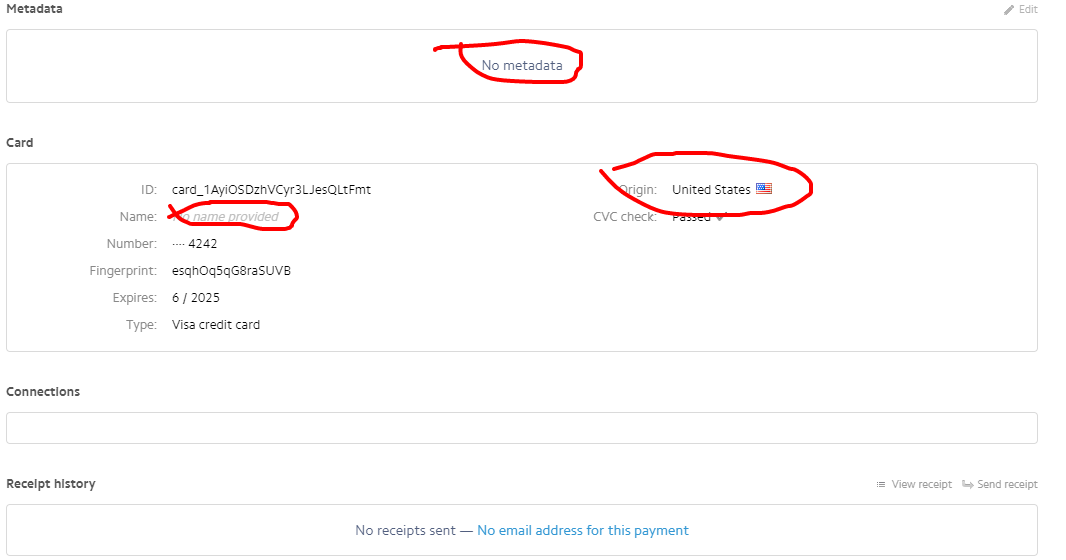Click the arrow icon beside Send receipt
The height and width of the screenshot is (560, 1066).
pos(968,485)
